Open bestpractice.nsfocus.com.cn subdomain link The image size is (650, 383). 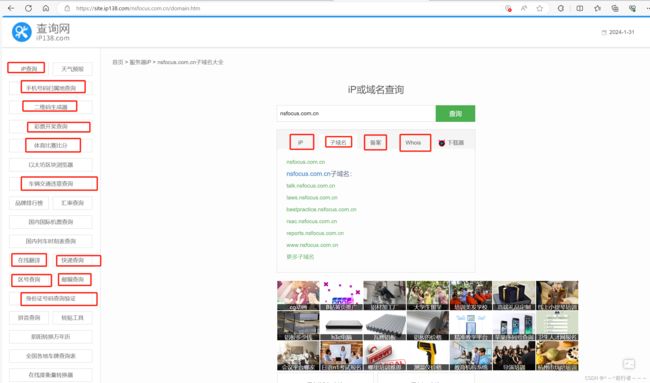(321, 210)
